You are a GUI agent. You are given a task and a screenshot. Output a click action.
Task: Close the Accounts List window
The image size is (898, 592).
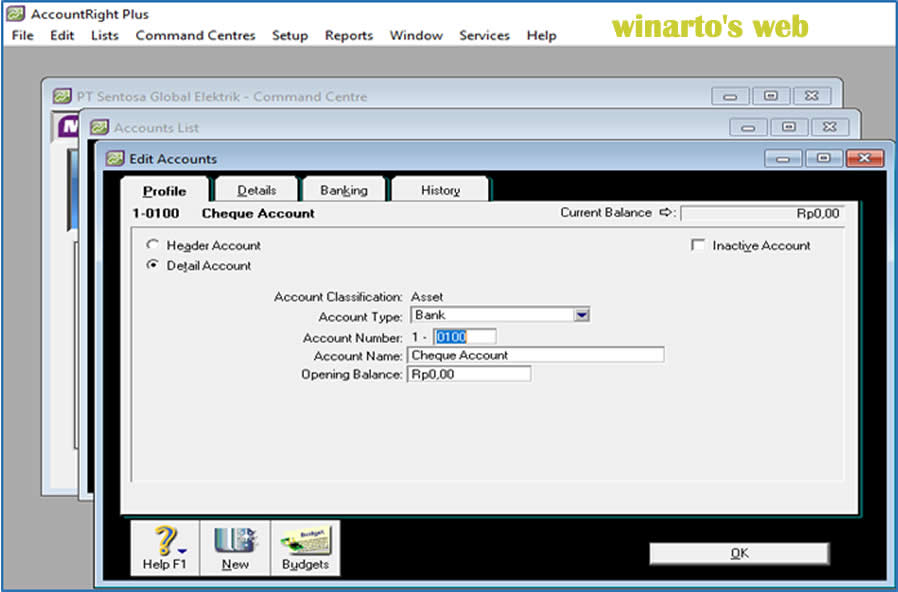tap(829, 127)
